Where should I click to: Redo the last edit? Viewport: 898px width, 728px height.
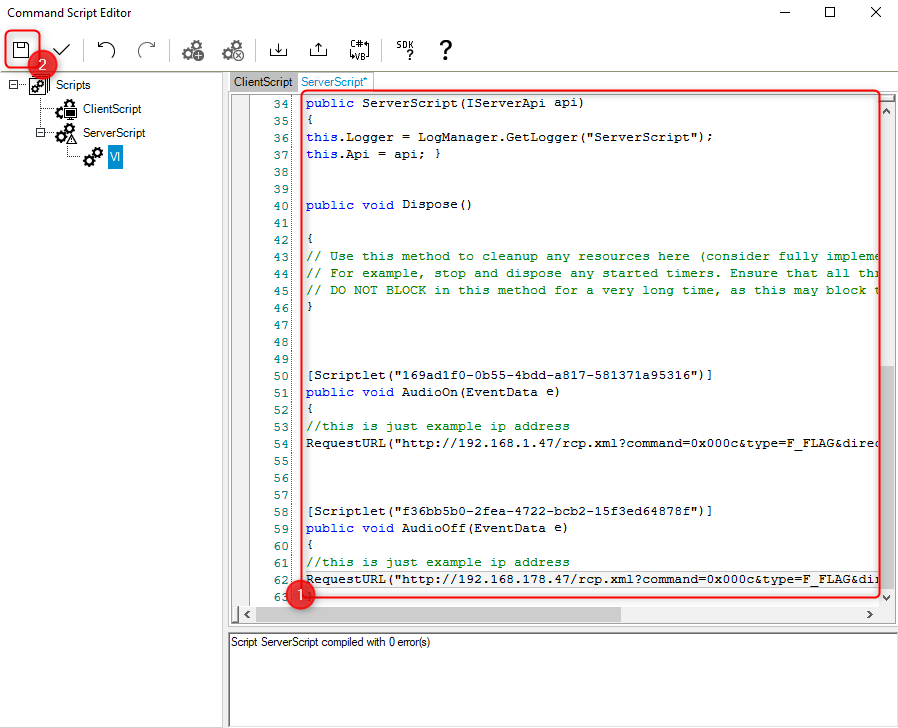[146, 49]
